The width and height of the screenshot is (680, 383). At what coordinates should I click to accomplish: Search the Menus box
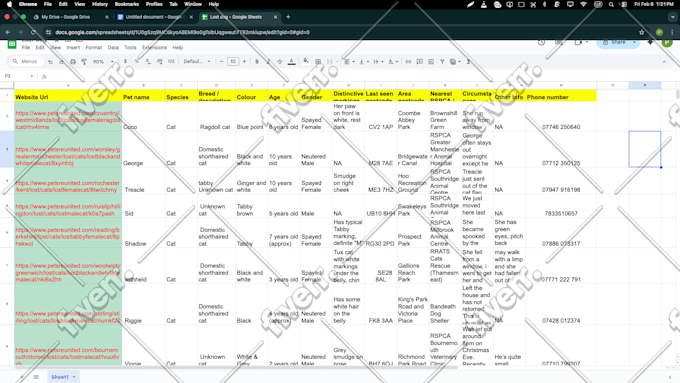pos(26,62)
